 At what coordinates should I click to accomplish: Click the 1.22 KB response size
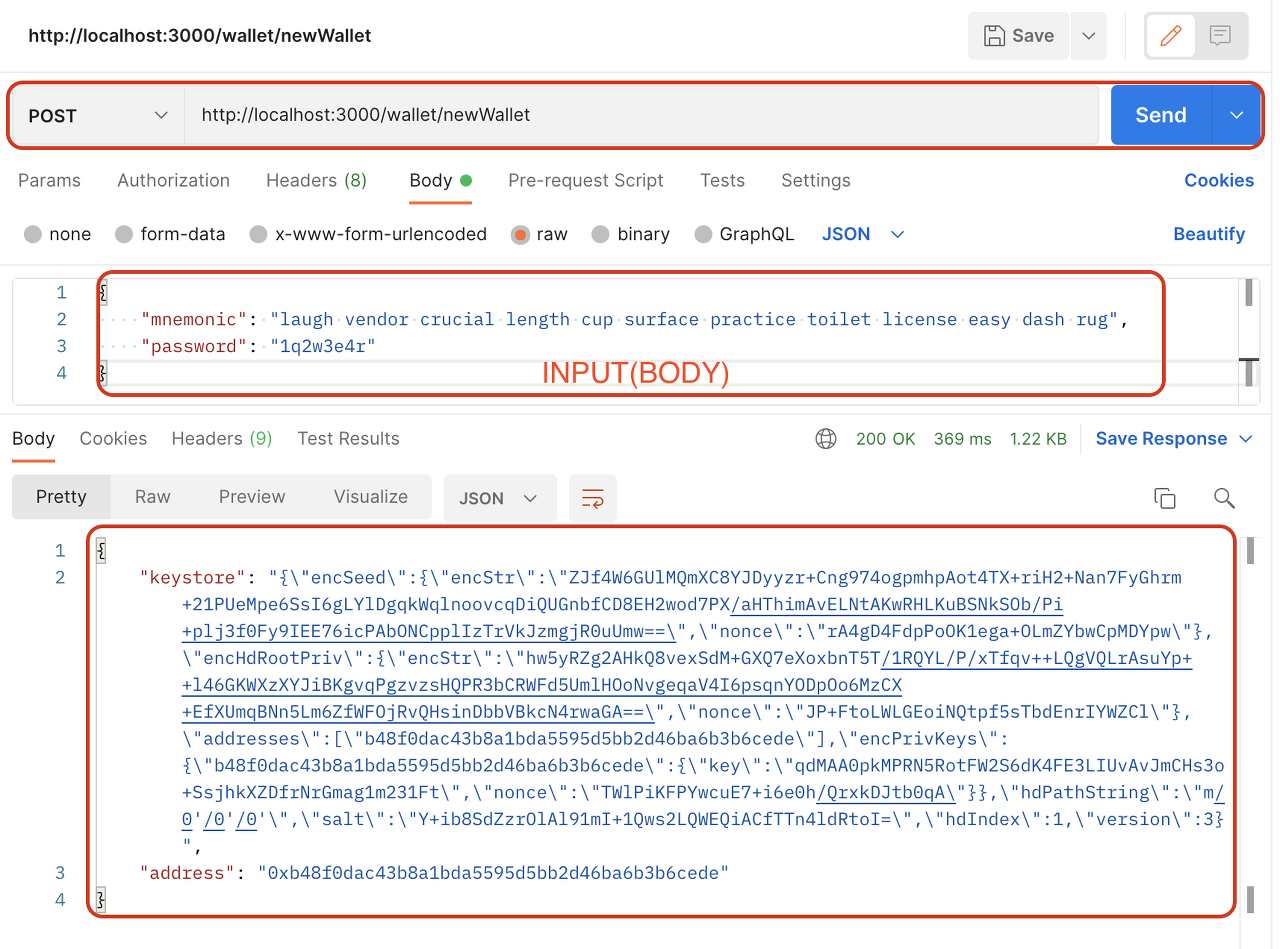(x=1038, y=439)
